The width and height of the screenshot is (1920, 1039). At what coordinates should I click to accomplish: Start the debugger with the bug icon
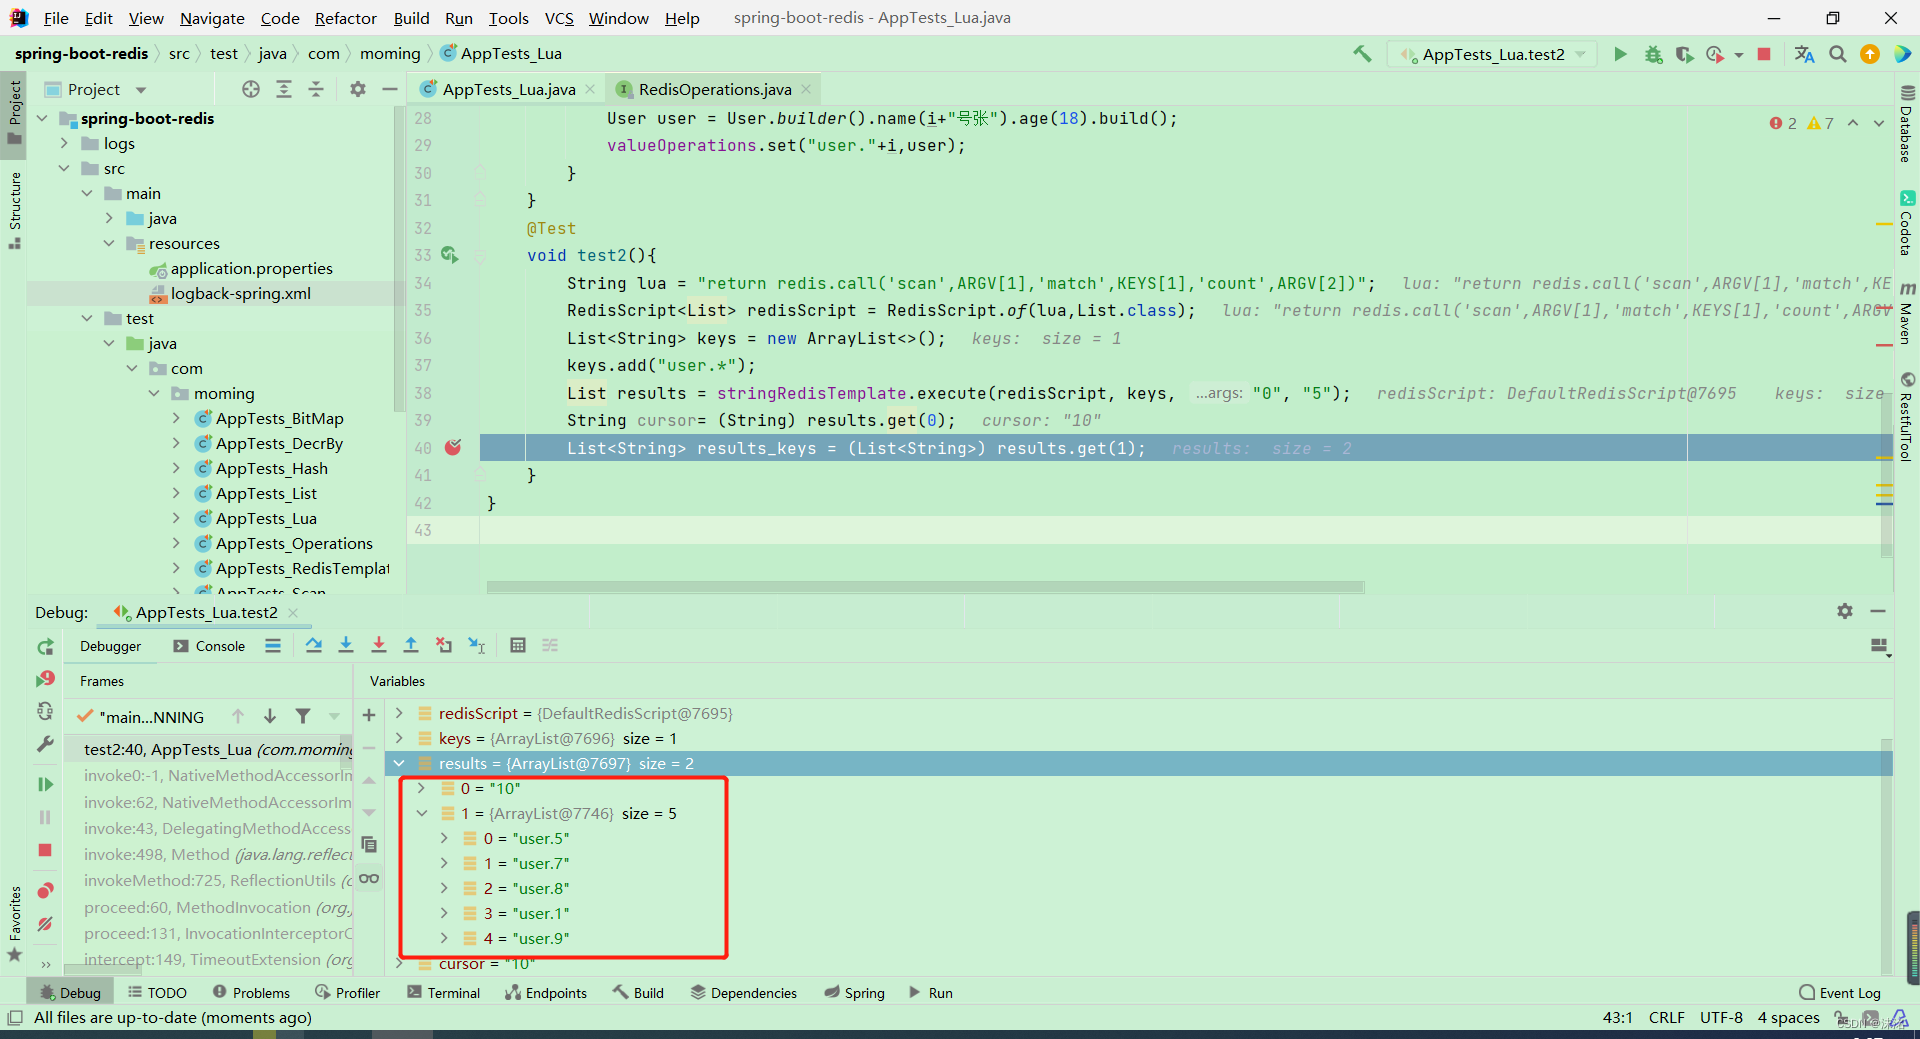click(1652, 54)
